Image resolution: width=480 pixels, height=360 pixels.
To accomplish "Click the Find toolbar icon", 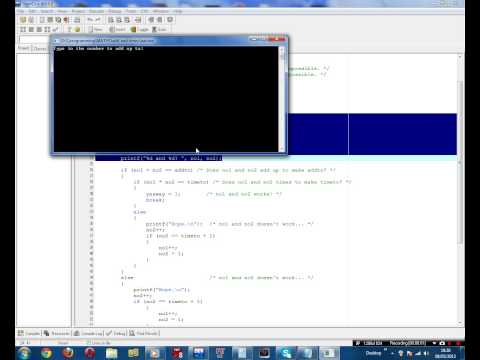I will click(111, 20).
